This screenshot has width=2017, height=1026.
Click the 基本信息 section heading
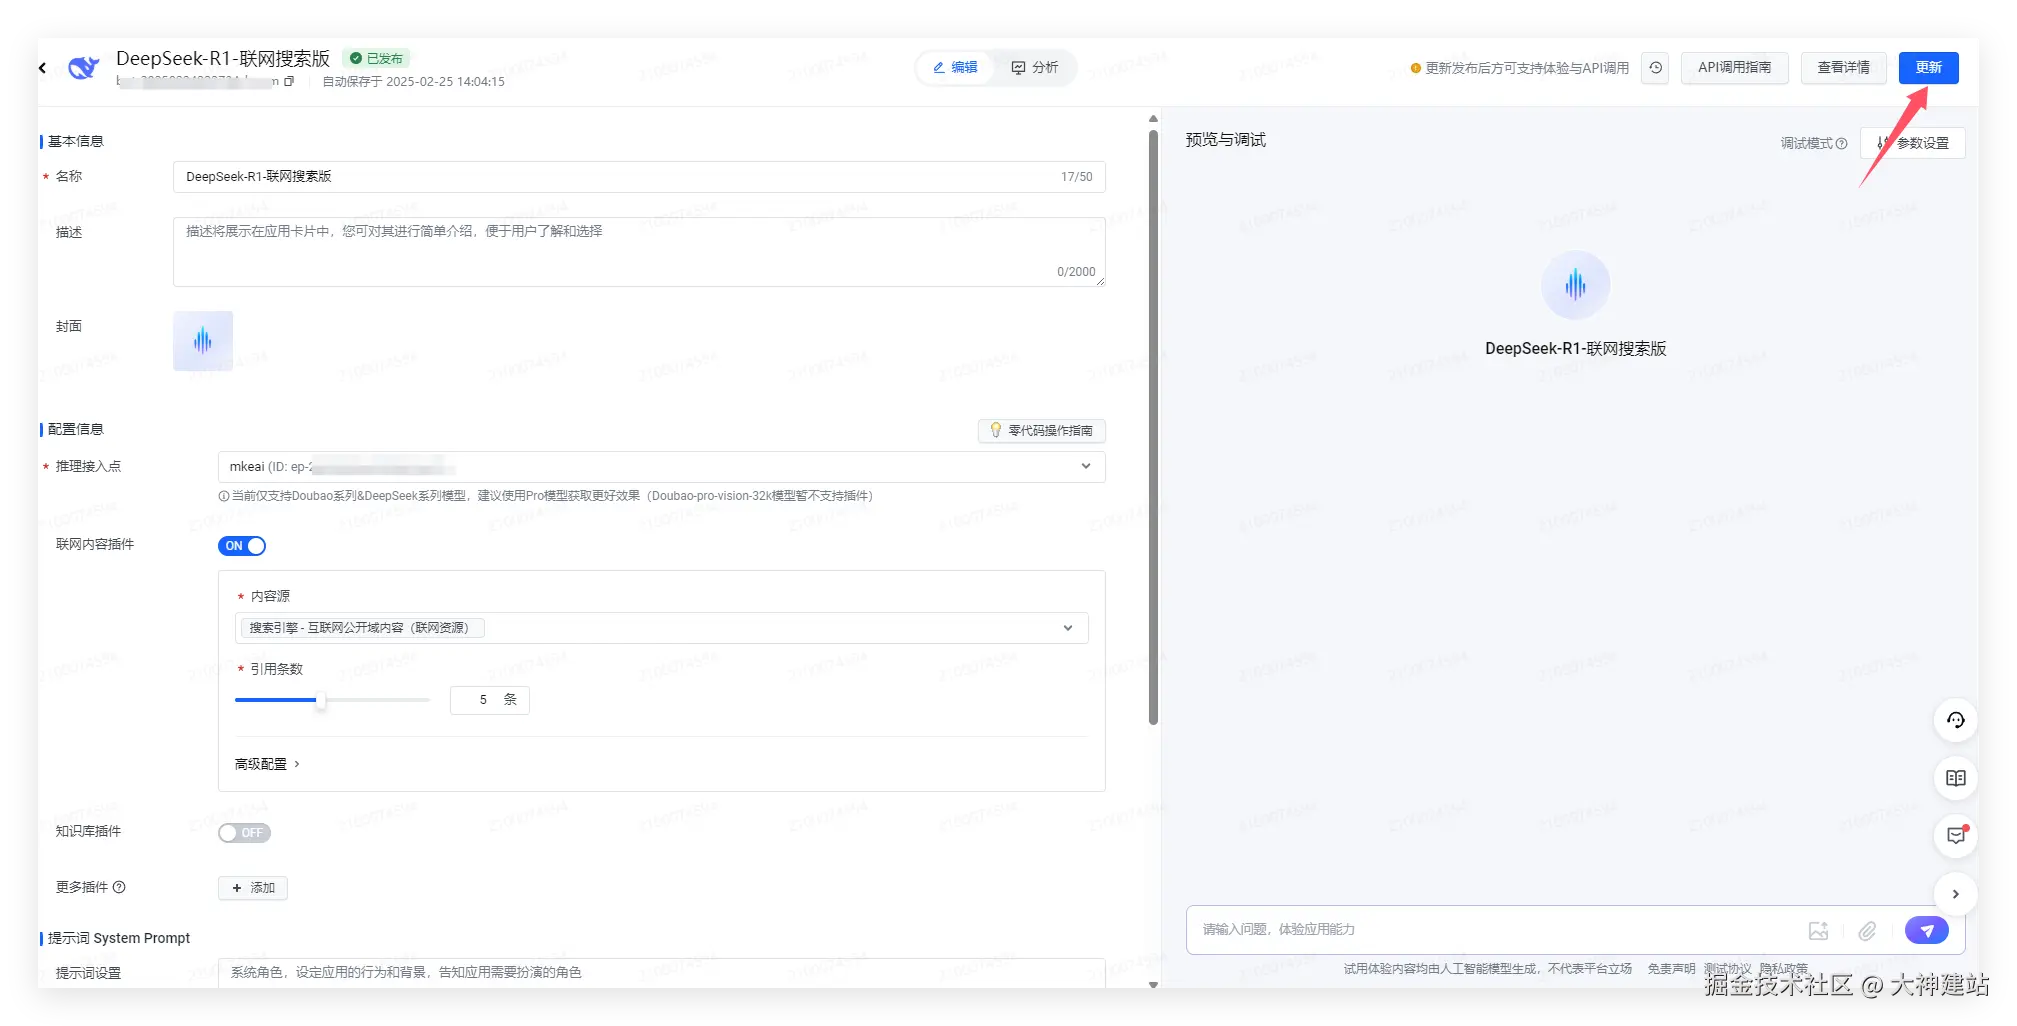pos(76,141)
